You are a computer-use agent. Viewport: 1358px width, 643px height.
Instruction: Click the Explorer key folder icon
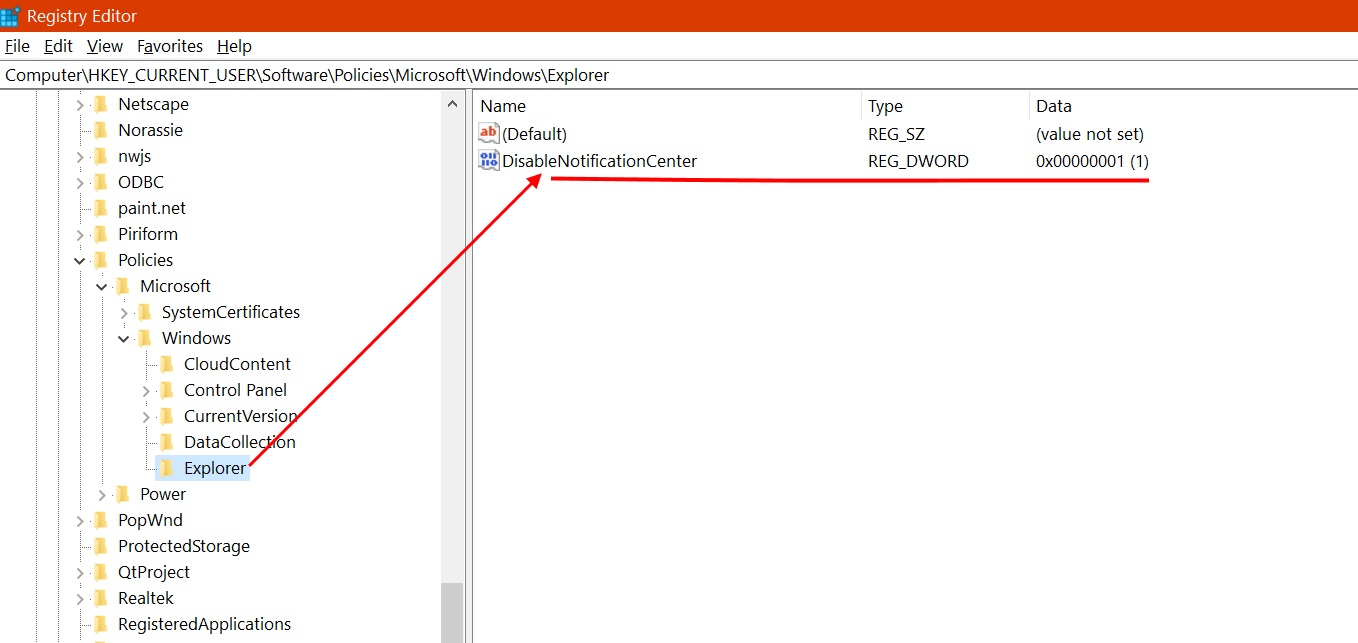point(167,468)
